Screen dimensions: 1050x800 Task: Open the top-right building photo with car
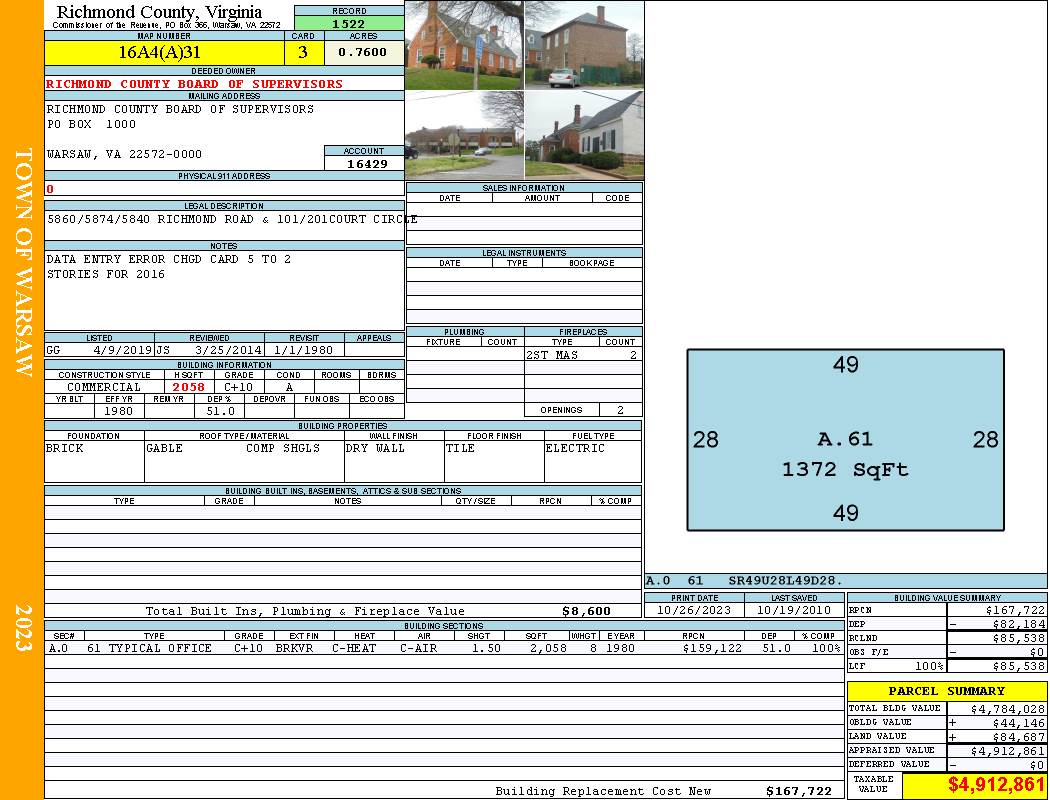[x=585, y=45]
